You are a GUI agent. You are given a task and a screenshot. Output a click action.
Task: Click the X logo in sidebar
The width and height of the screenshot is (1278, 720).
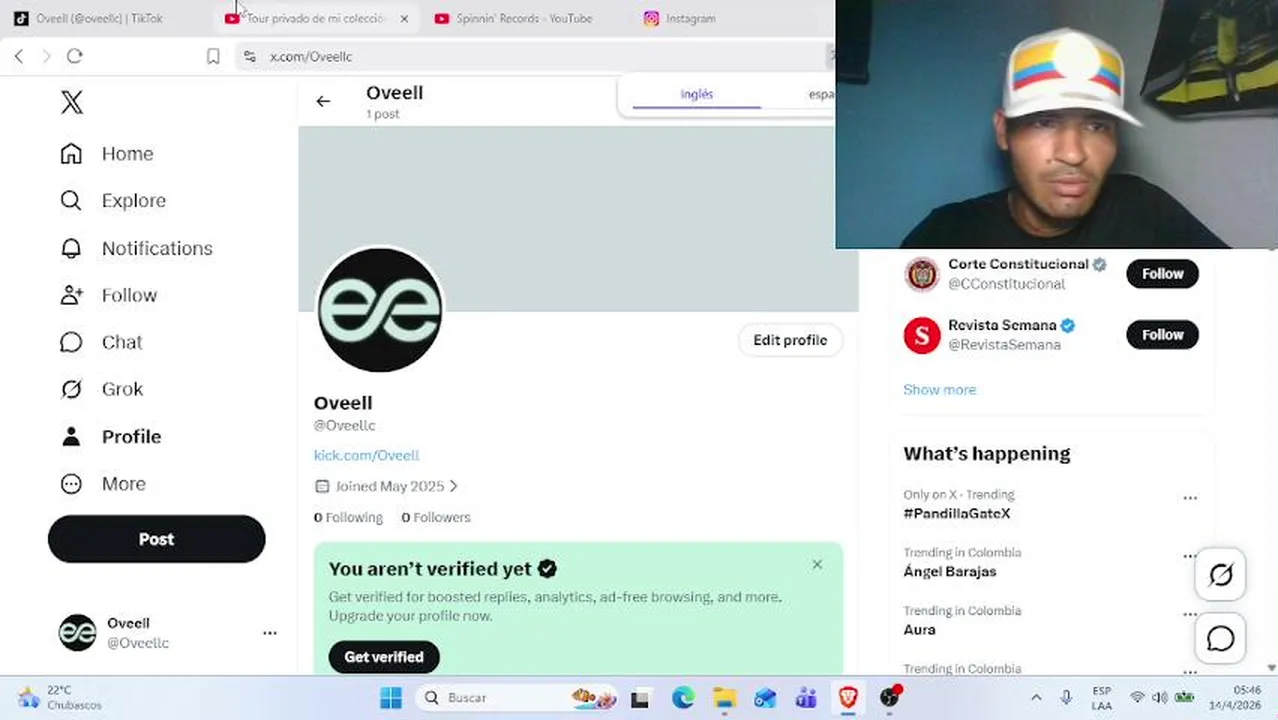(72, 102)
